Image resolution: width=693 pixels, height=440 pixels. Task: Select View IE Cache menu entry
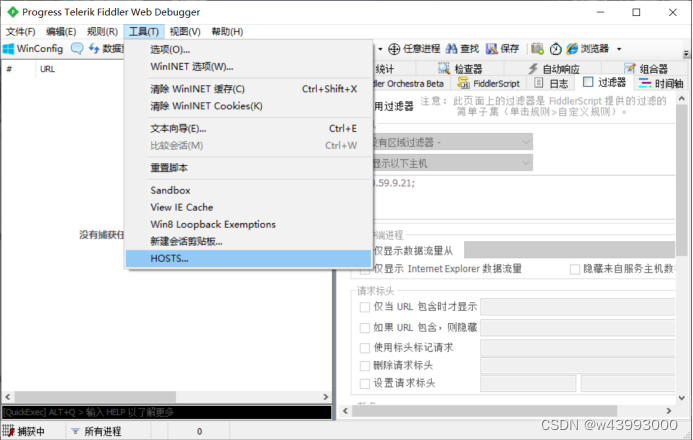248,207
